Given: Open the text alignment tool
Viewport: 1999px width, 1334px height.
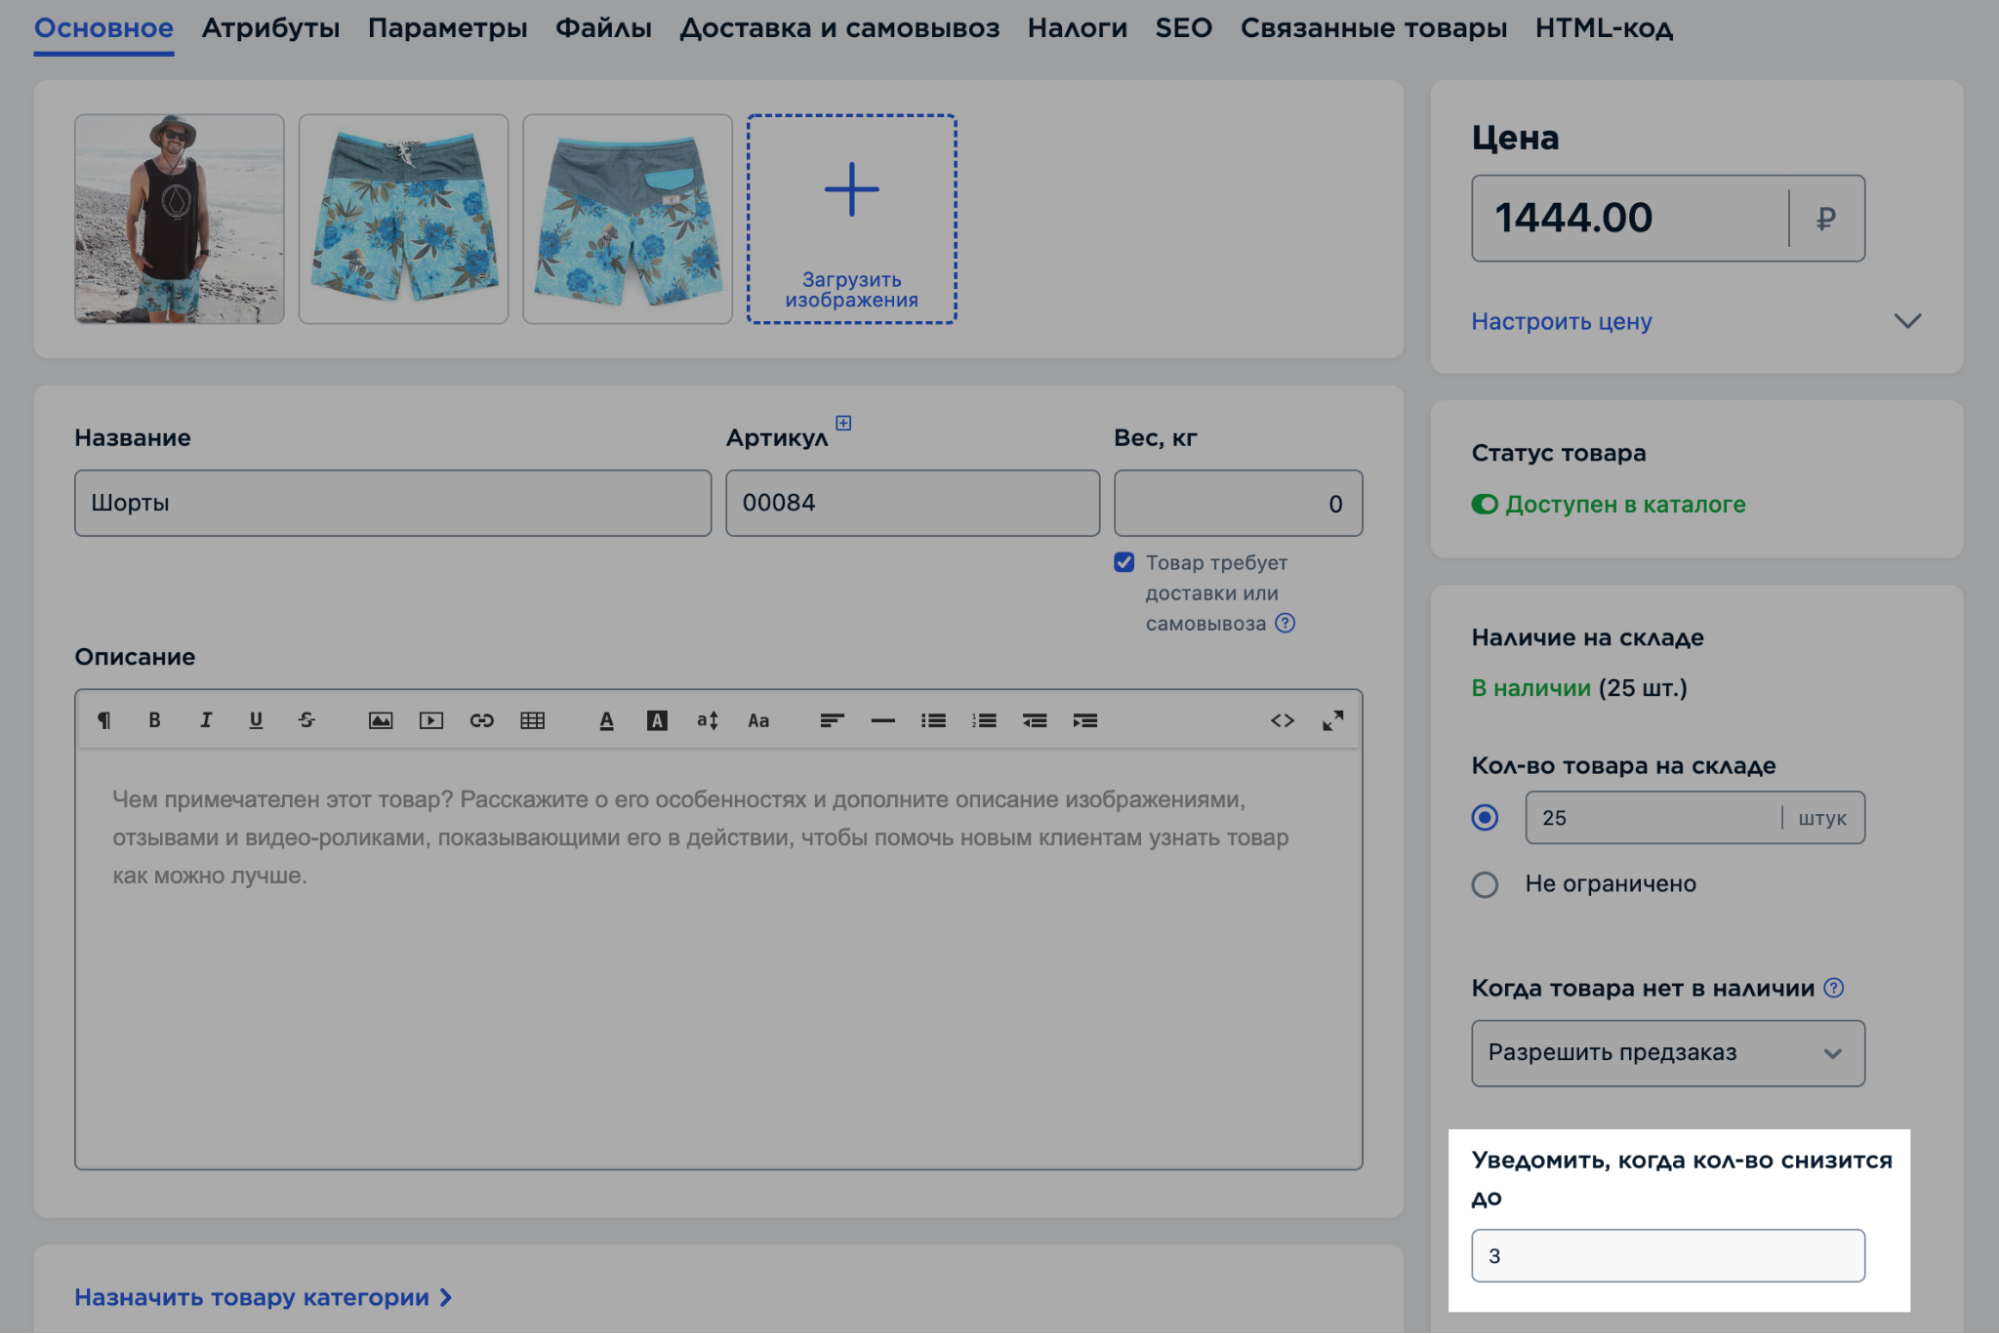Looking at the screenshot, I should [832, 720].
